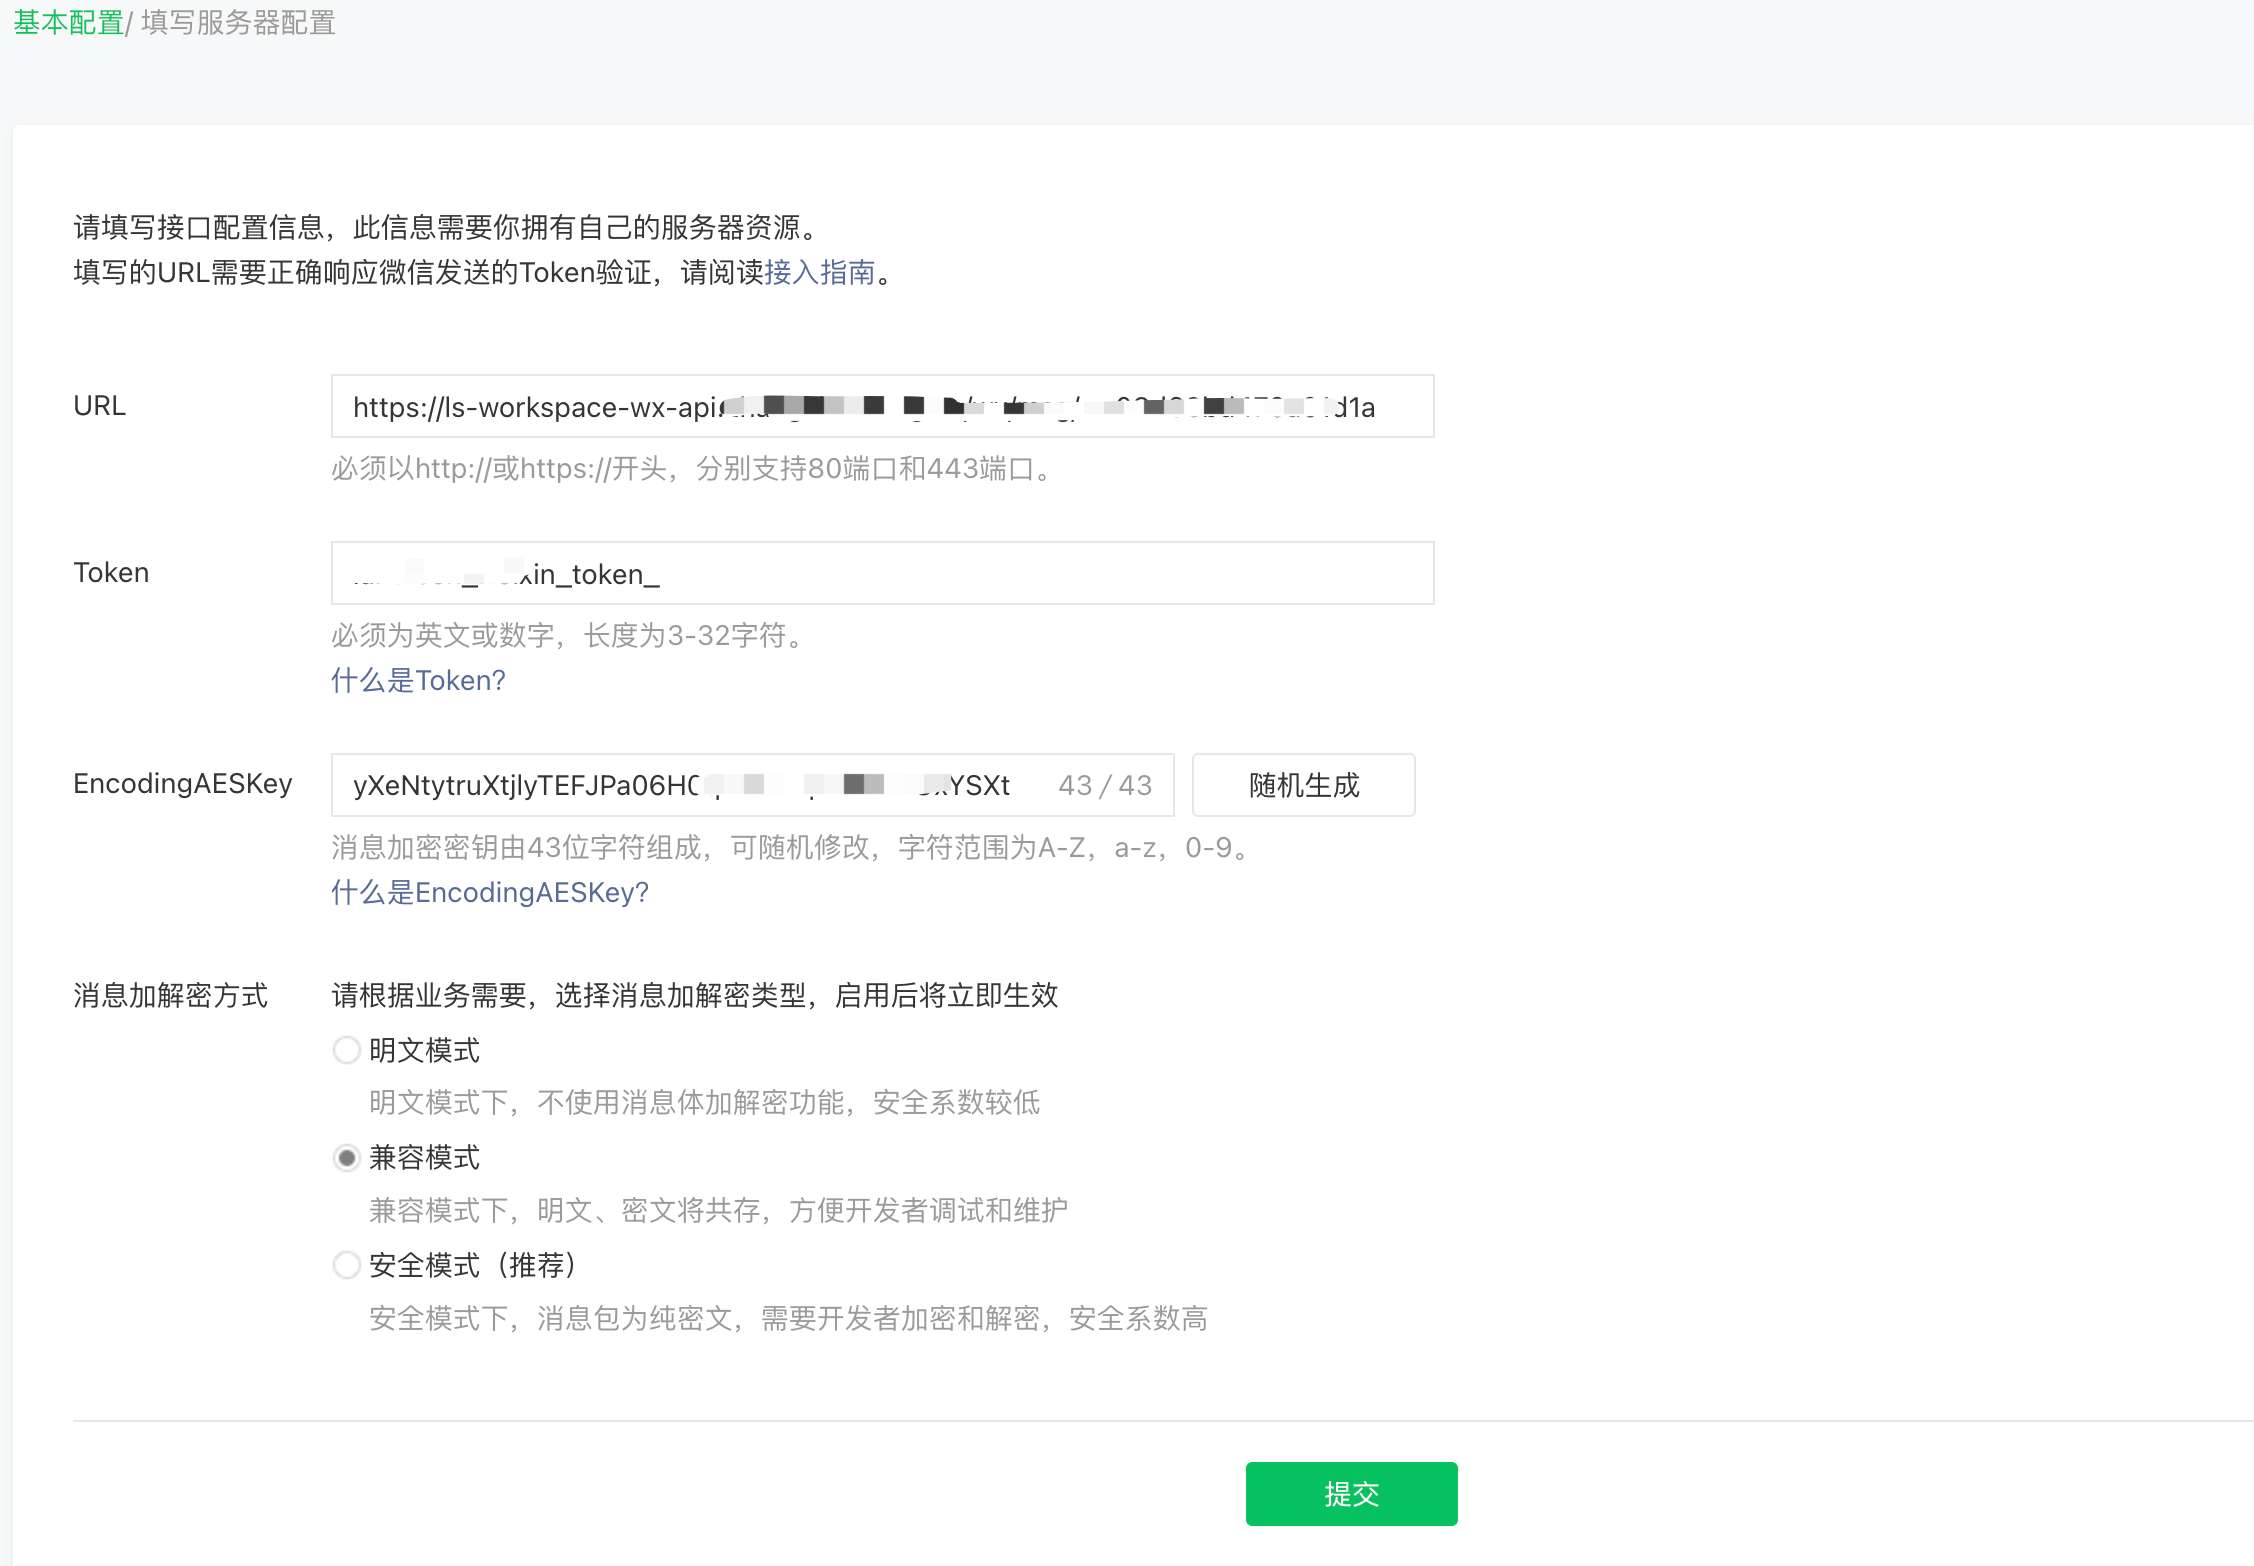Viewport: 2254px width, 1566px height.
Task: Click the 消息加解密方式 section label
Action: tap(170, 995)
